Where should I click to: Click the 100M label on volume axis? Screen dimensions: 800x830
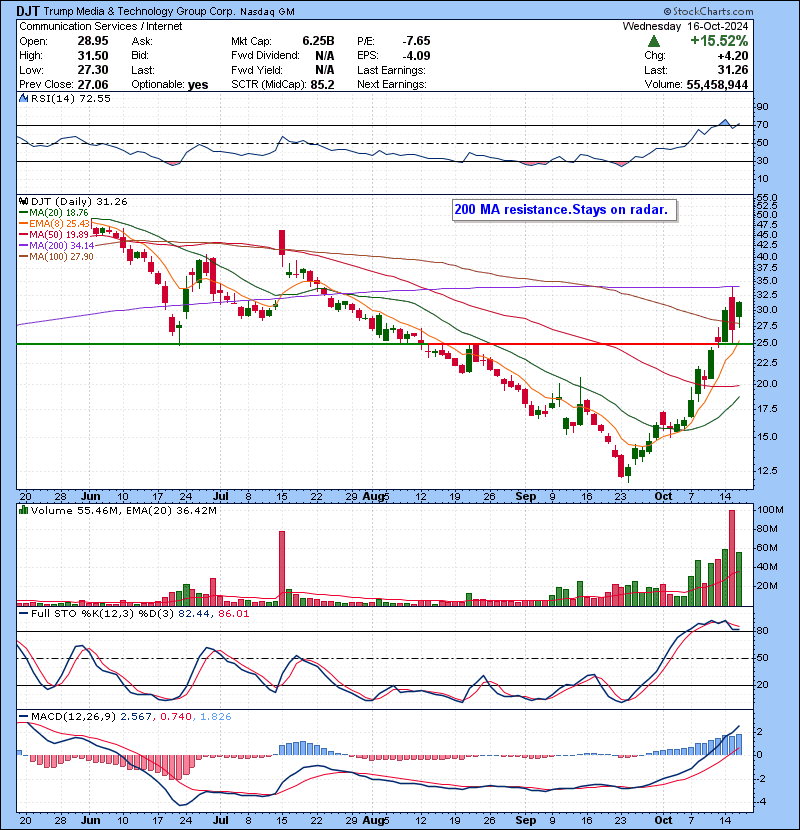click(770, 510)
